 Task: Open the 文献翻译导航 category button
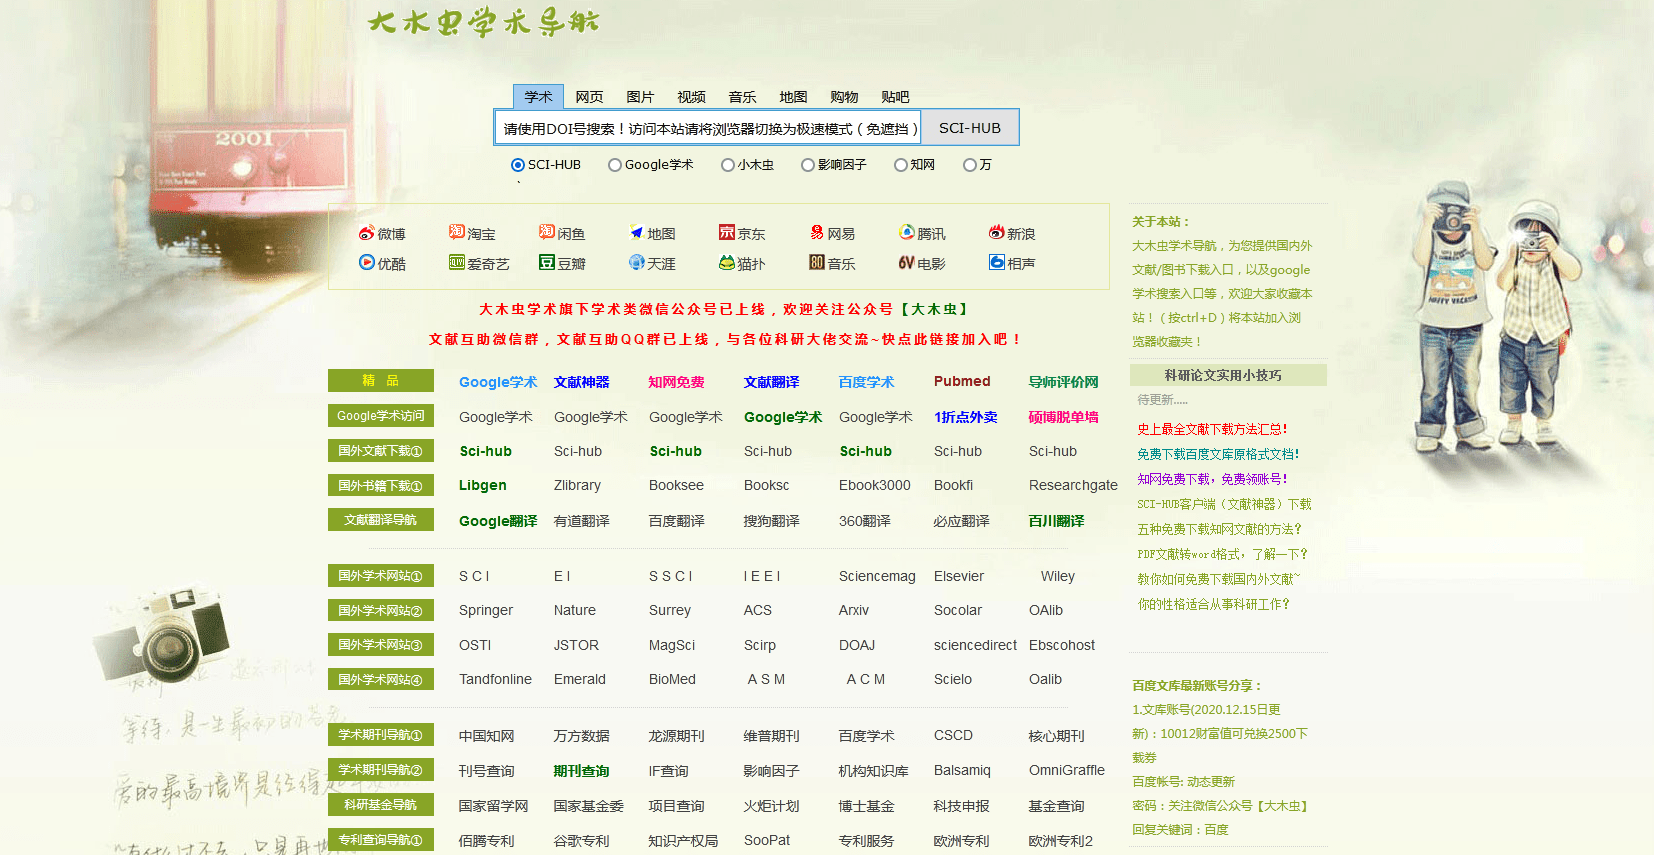[381, 519]
